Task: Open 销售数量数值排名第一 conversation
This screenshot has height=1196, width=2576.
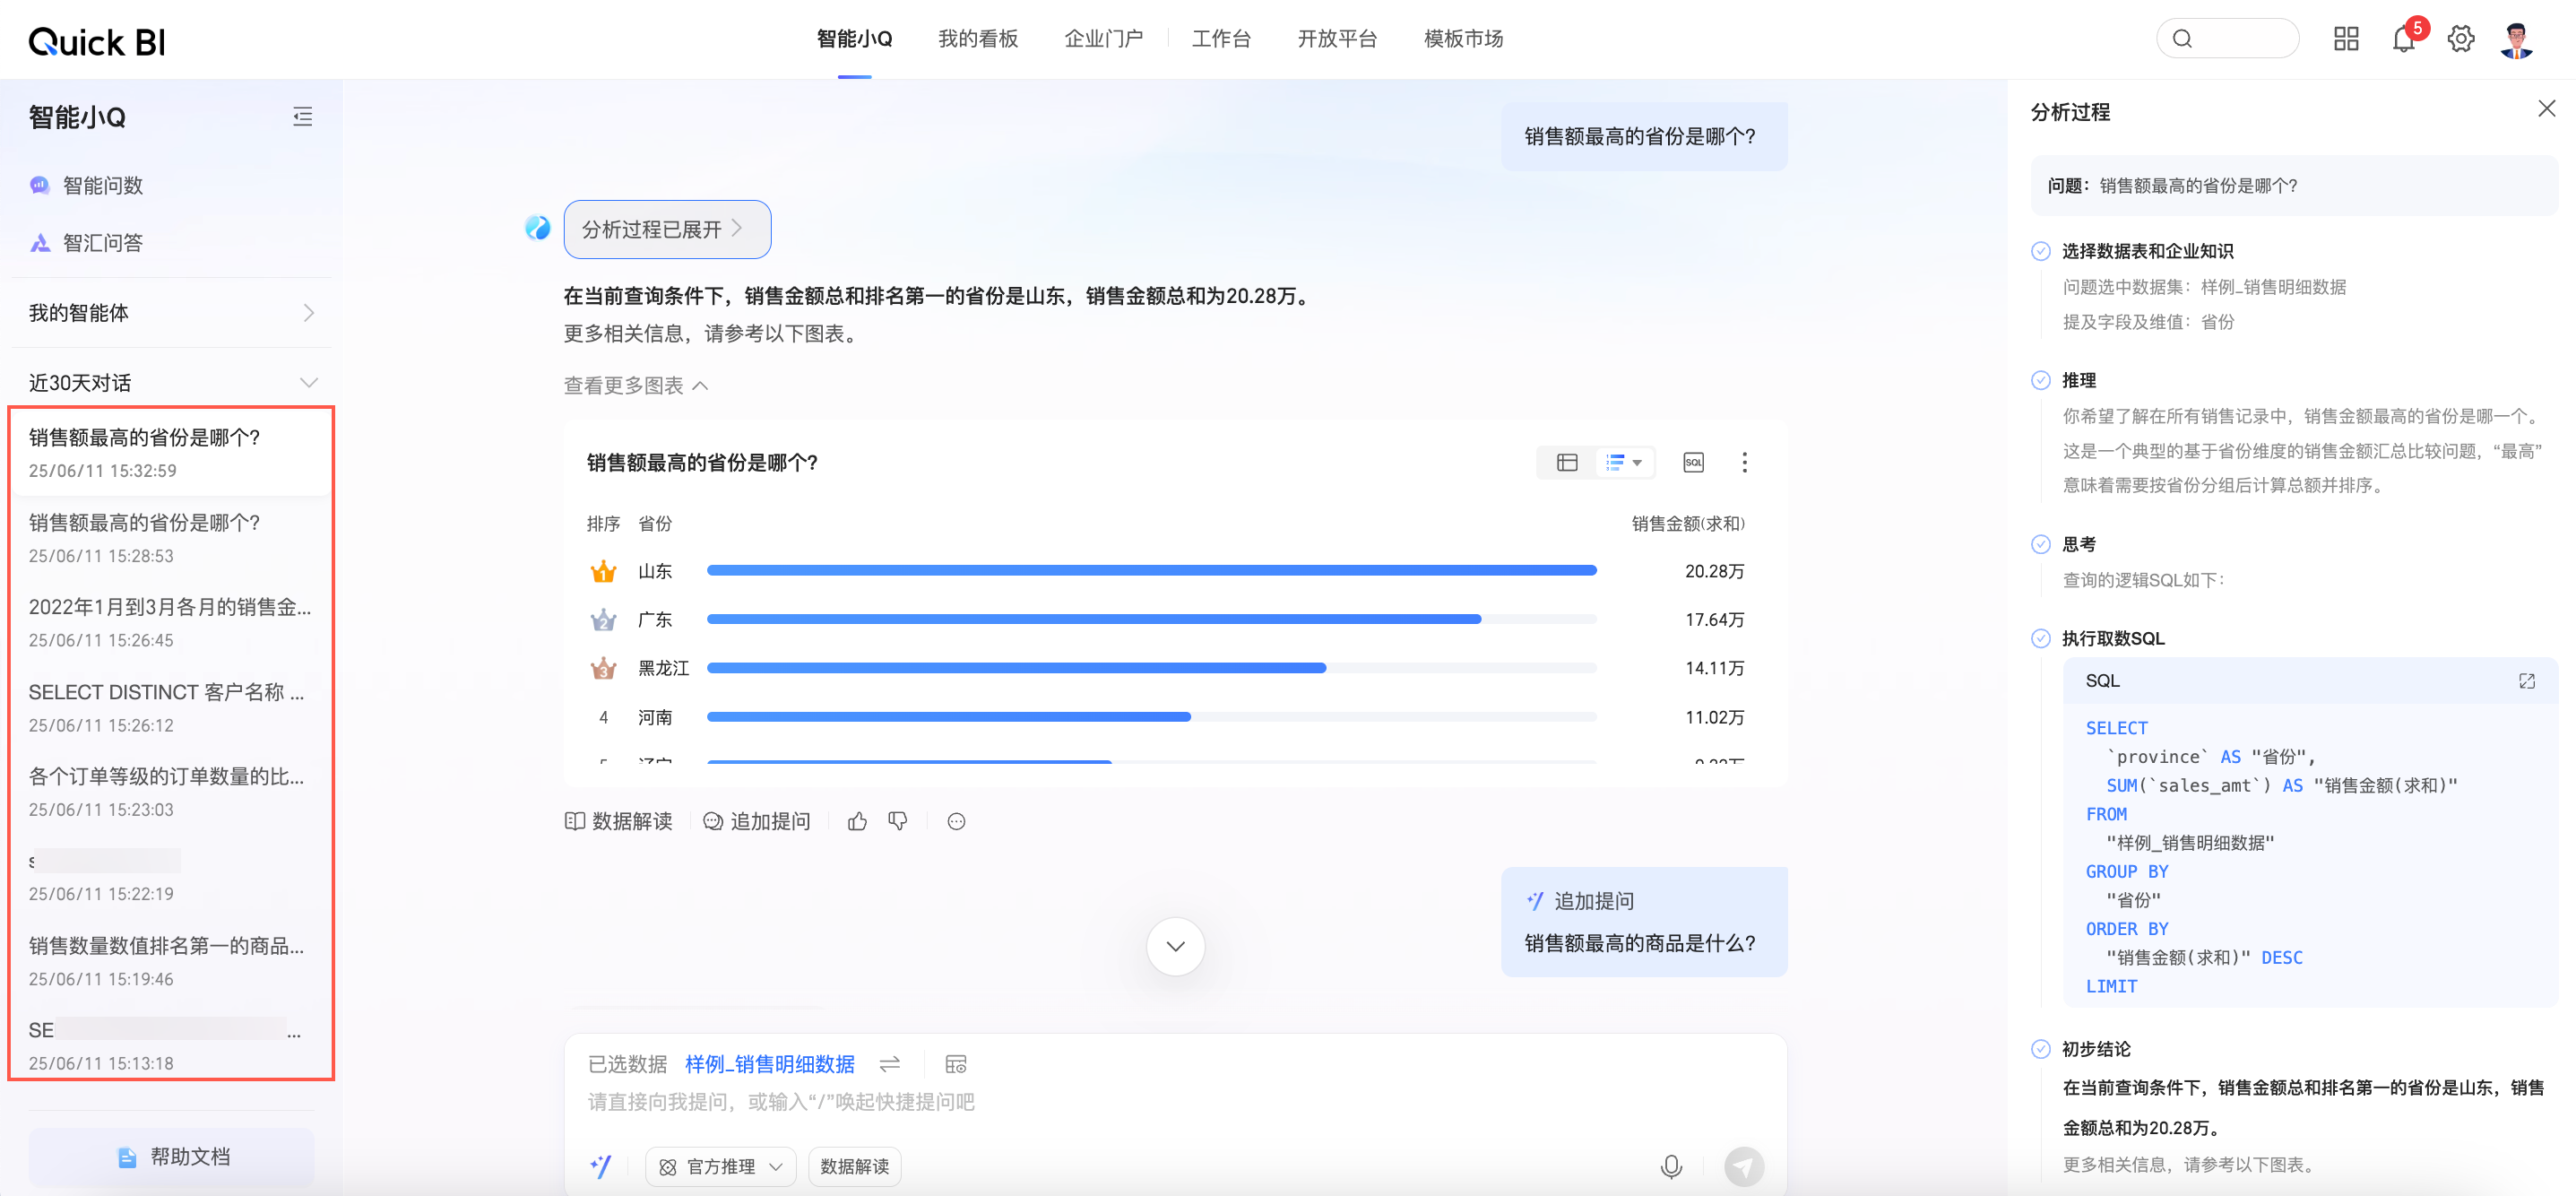Action: point(171,961)
